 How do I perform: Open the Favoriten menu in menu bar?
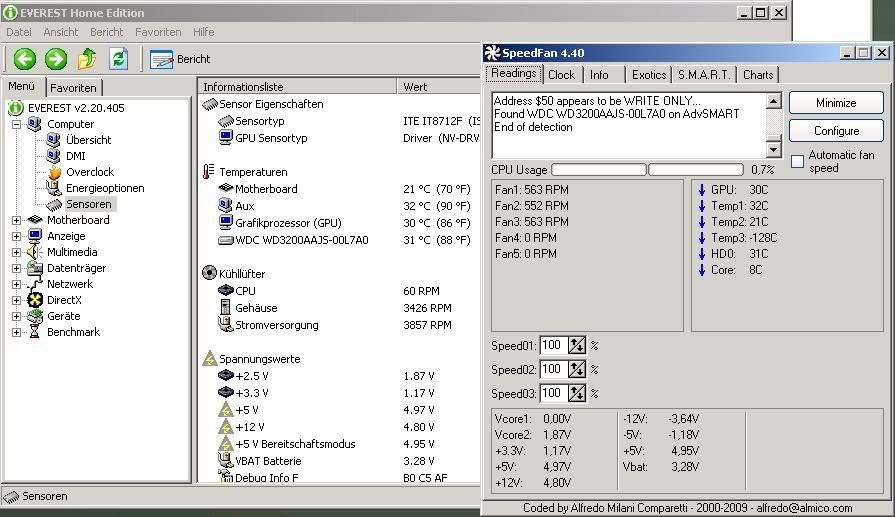[158, 33]
